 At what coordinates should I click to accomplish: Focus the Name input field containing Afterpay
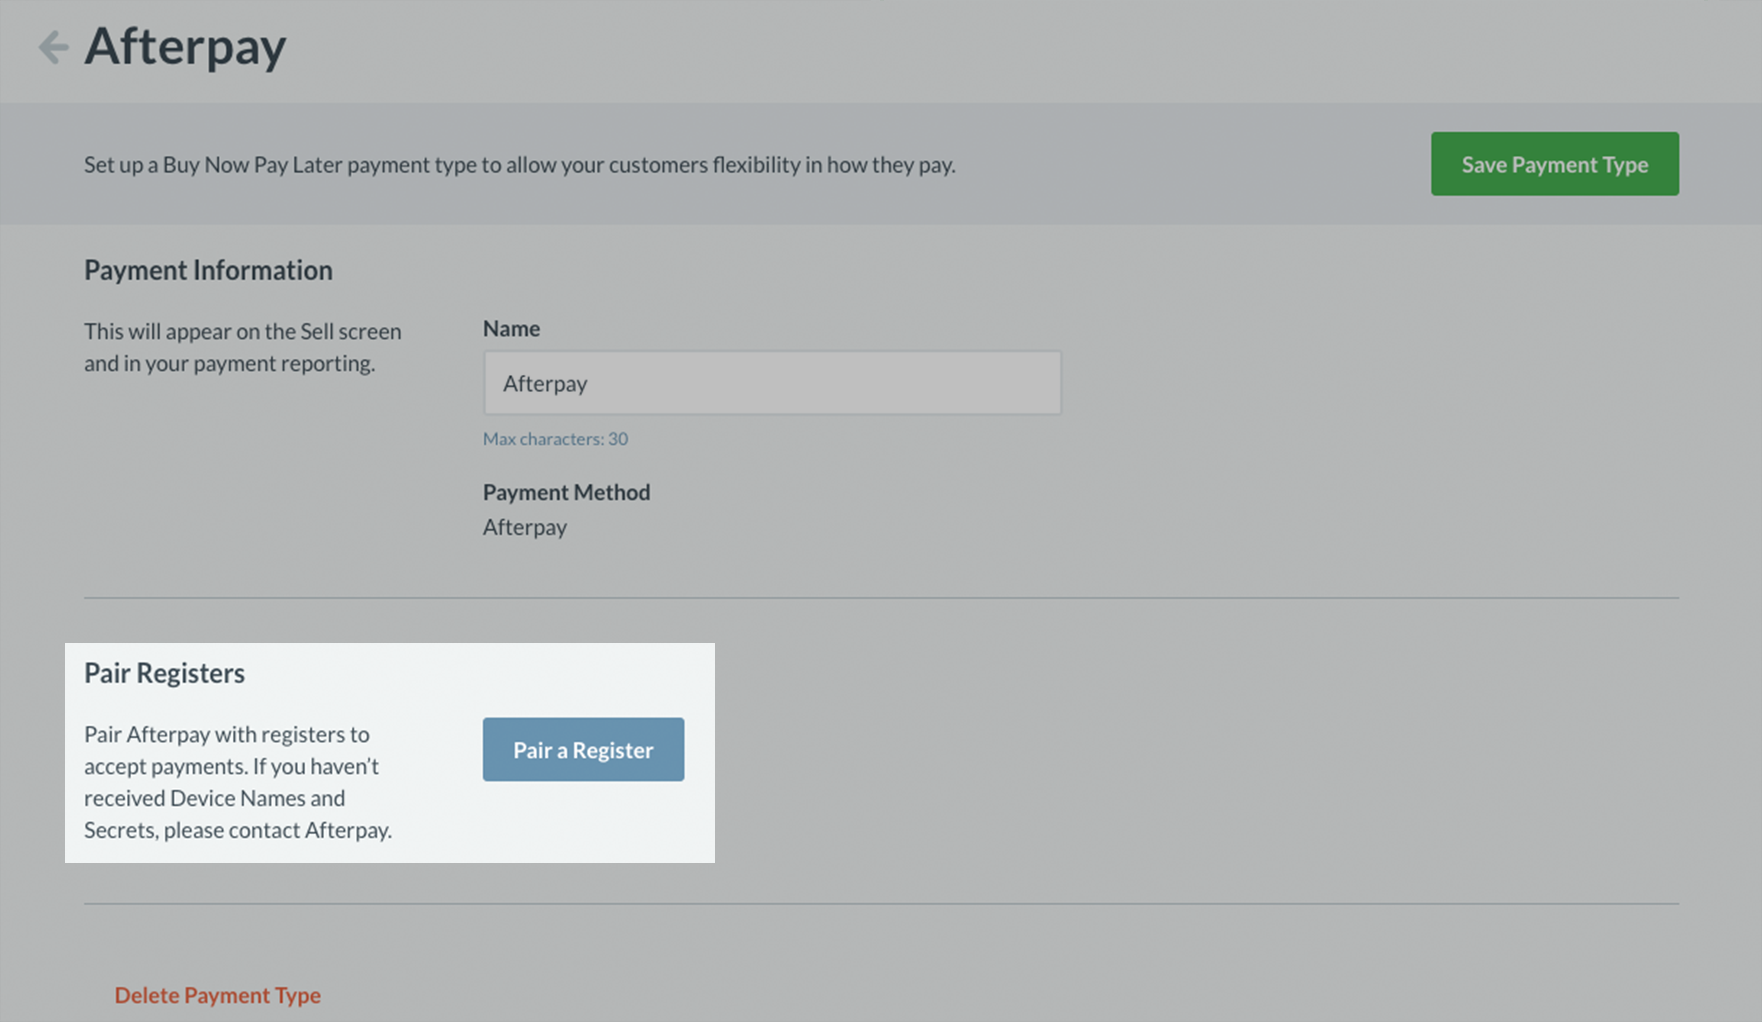click(x=772, y=383)
